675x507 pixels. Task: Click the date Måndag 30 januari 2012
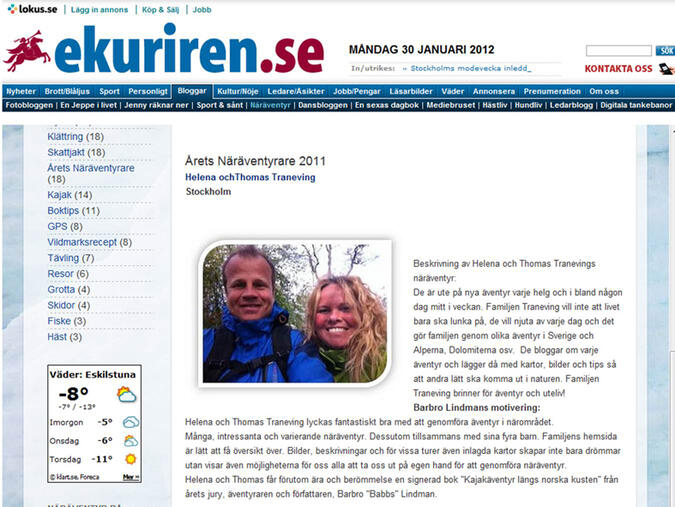click(x=421, y=49)
